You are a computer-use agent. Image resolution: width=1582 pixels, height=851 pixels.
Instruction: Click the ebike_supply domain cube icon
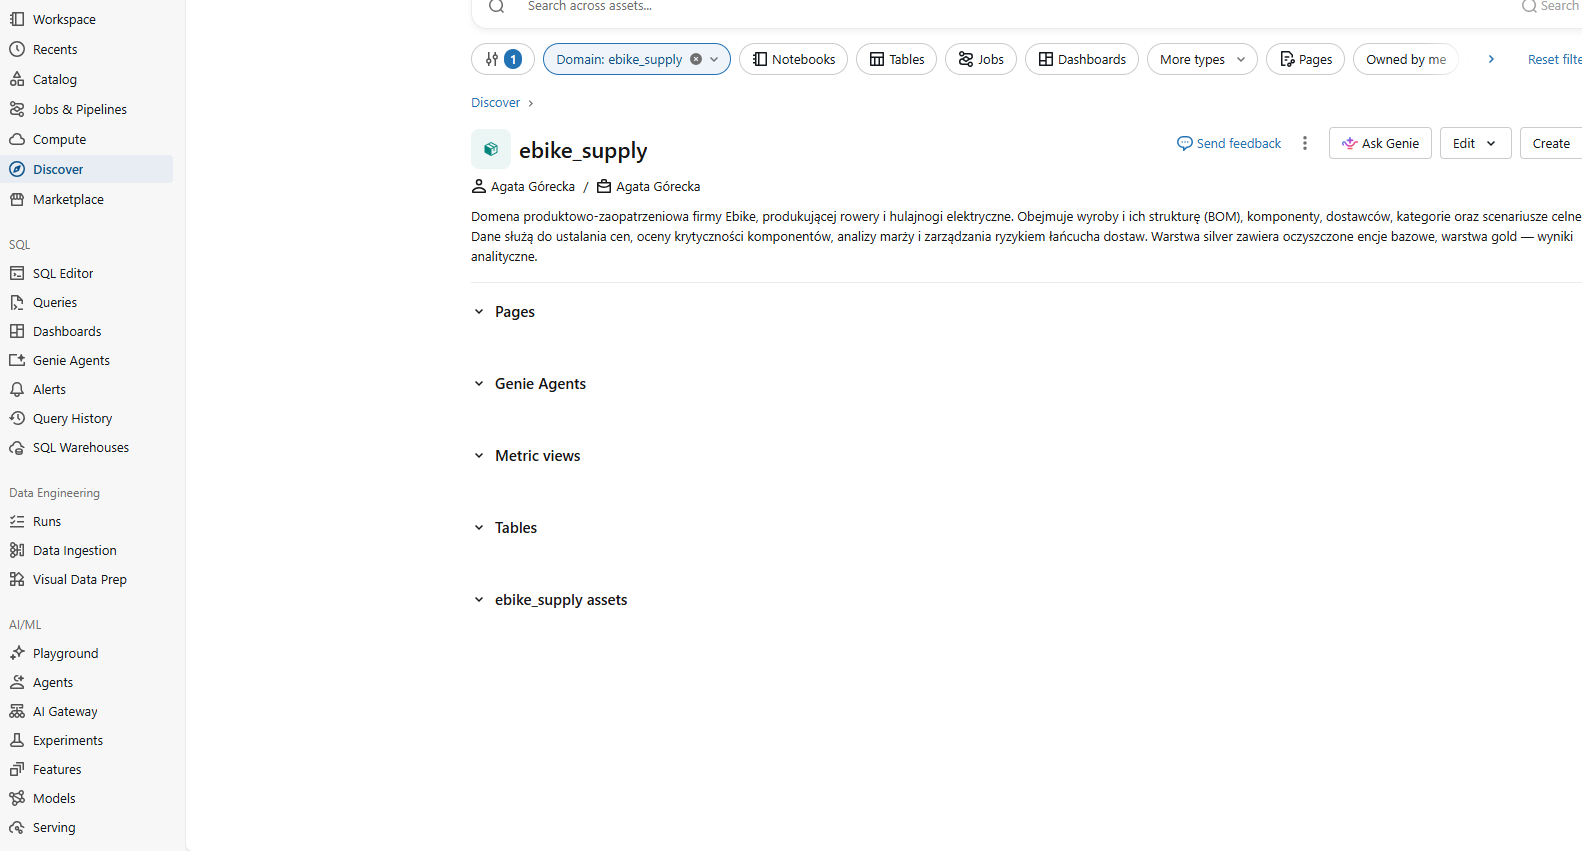[491, 149]
